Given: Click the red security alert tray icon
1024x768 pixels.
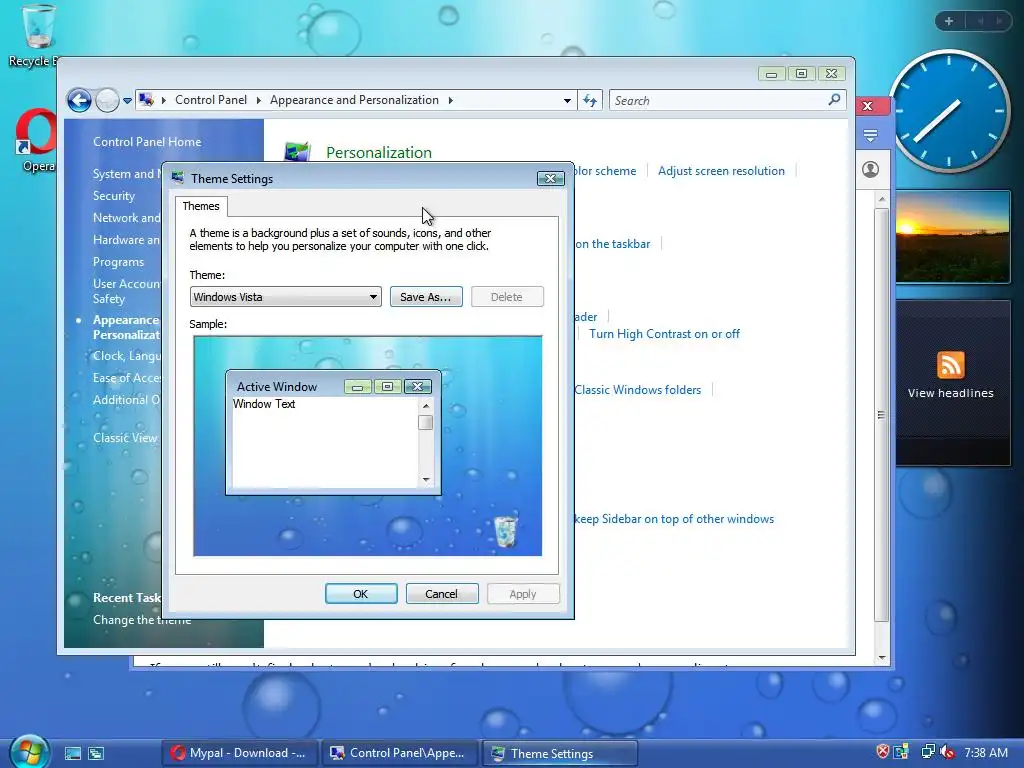Looking at the screenshot, I should coord(882,752).
